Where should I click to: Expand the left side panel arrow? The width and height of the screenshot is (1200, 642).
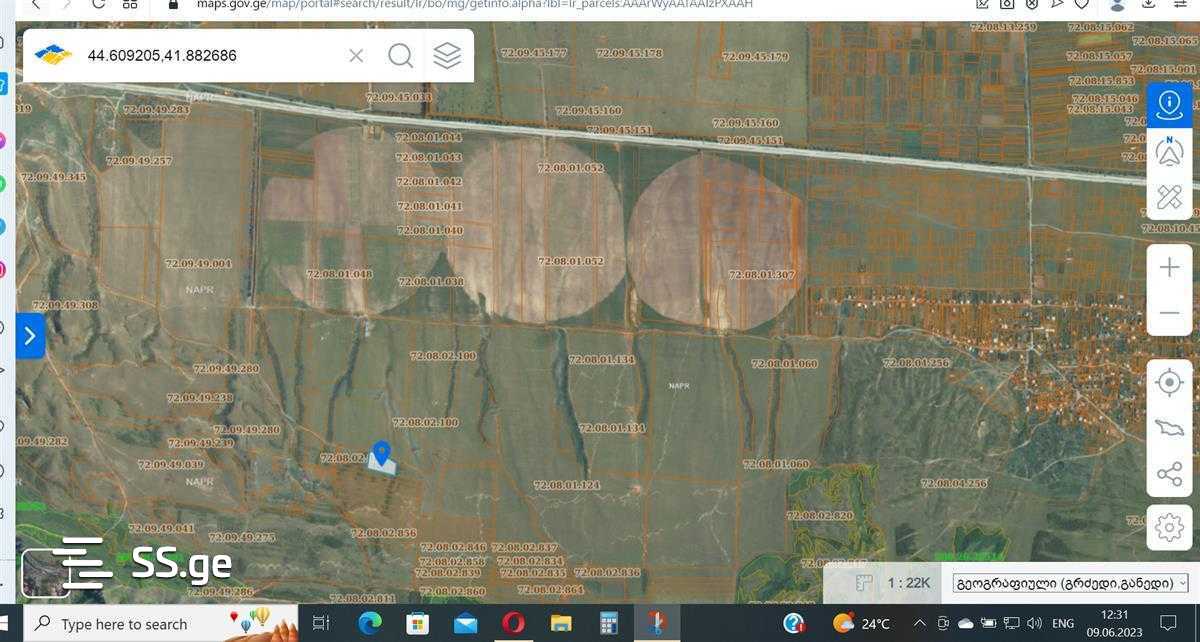[30, 336]
